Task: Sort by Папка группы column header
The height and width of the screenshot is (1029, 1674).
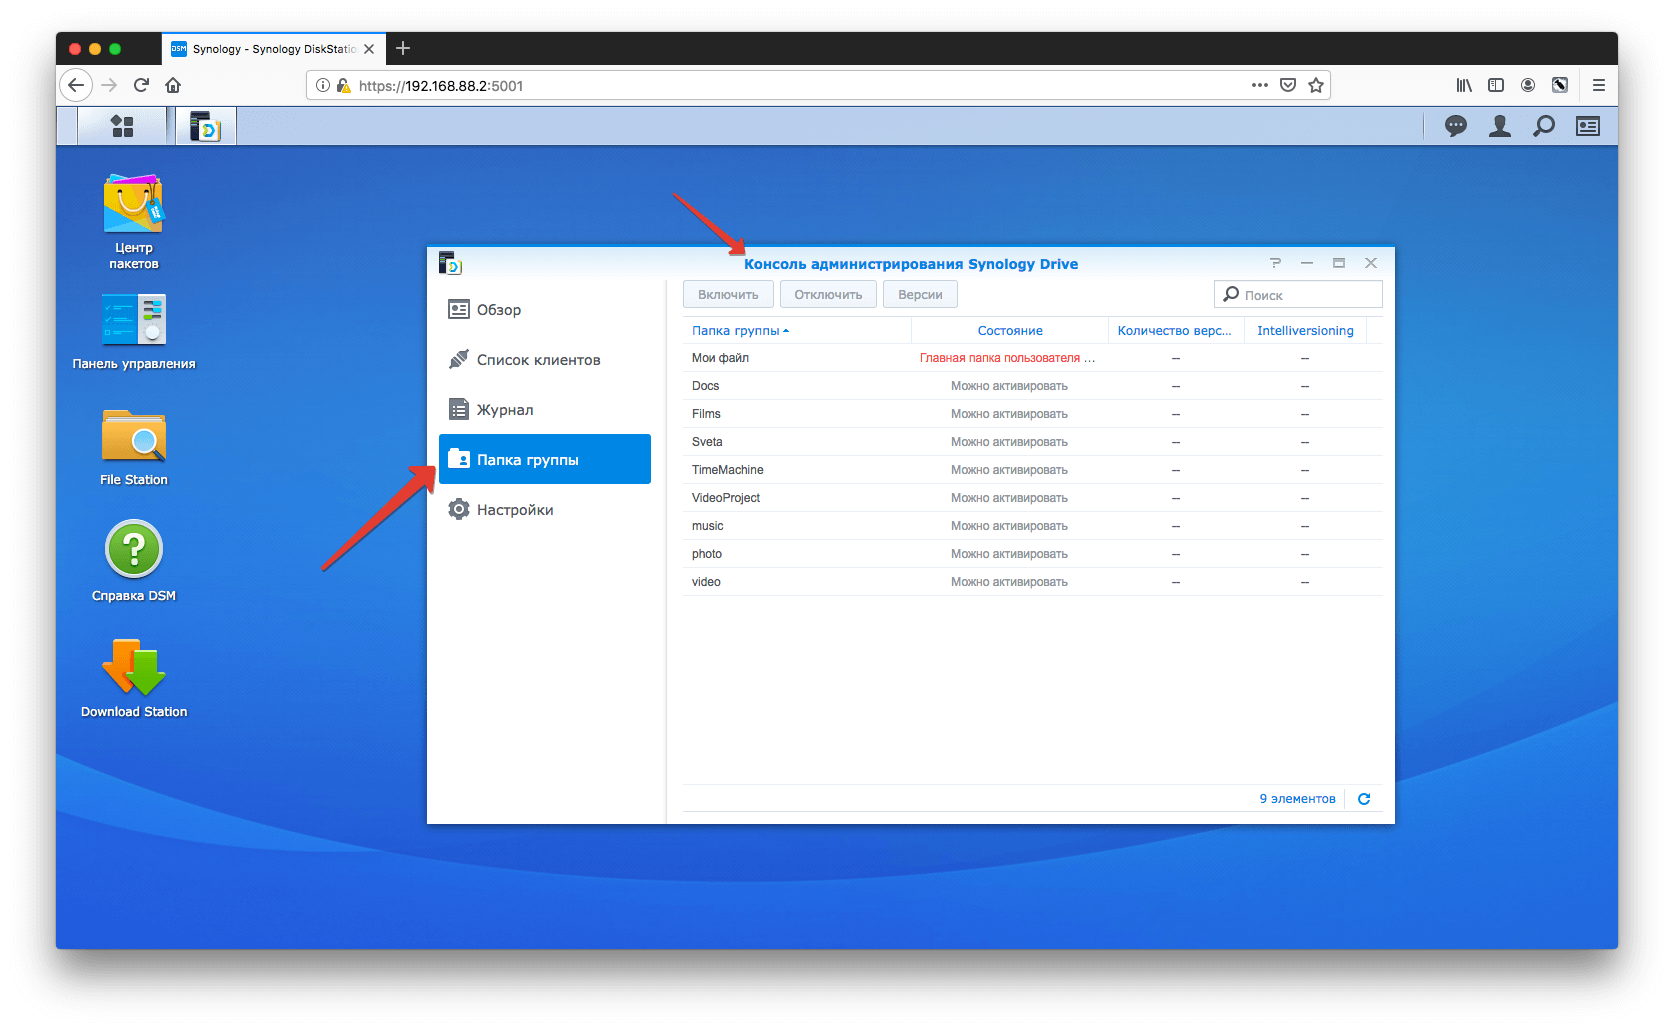Action: pyautogui.click(x=797, y=331)
